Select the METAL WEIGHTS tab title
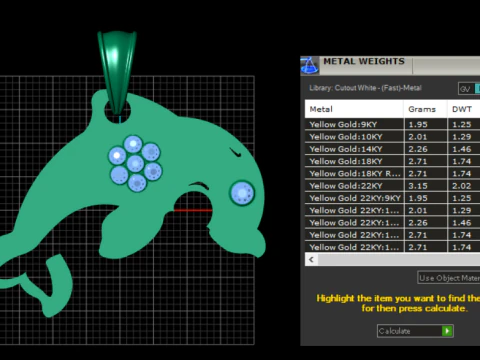This screenshot has width=480, height=360. click(x=364, y=62)
